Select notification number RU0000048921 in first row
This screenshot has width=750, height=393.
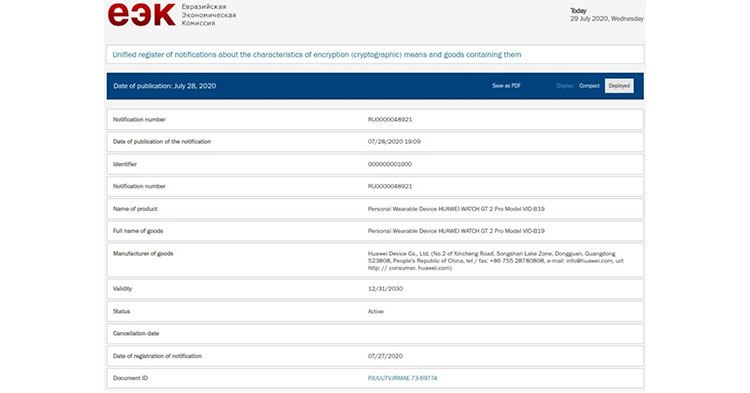click(390, 120)
